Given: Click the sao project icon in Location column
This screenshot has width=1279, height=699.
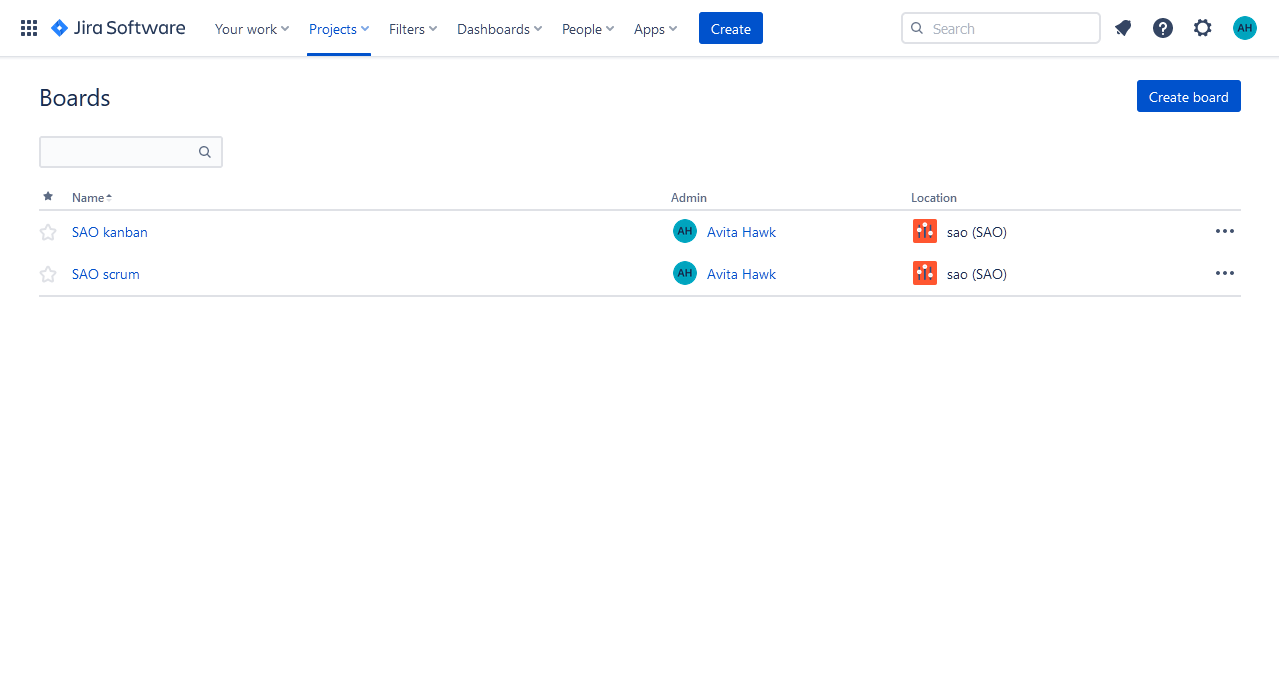Looking at the screenshot, I should (x=924, y=231).
